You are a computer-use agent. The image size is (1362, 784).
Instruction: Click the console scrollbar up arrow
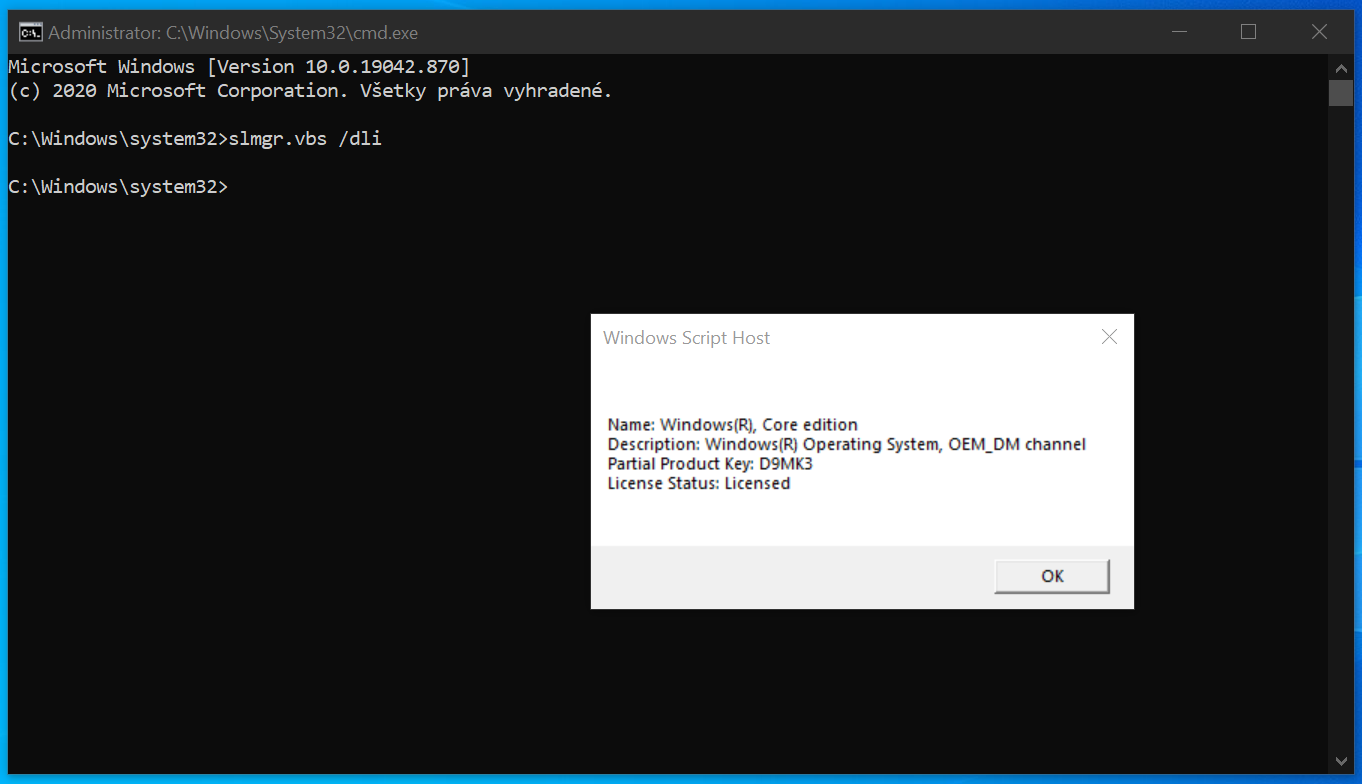tap(1341, 68)
